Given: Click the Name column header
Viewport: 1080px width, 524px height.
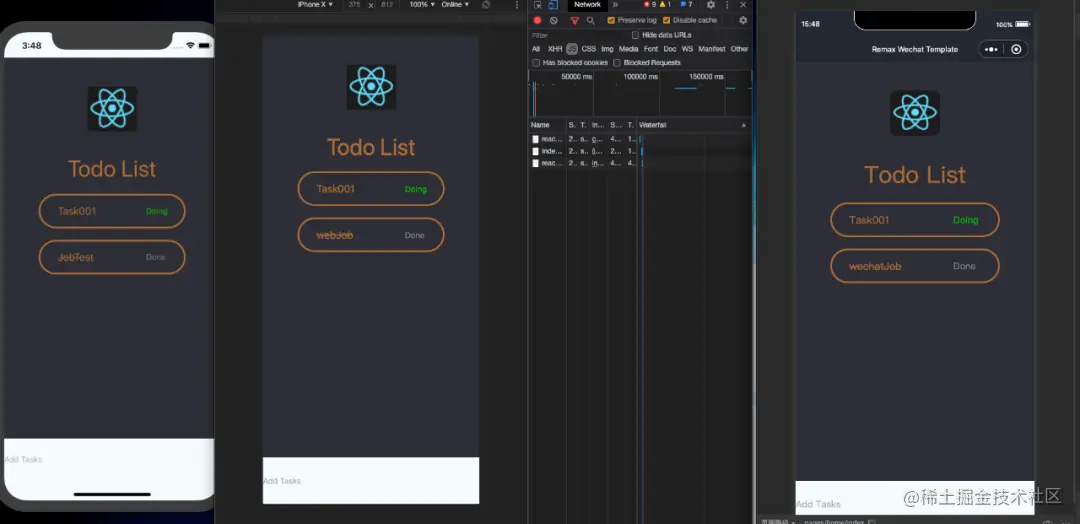Looking at the screenshot, I should [548, 125].
